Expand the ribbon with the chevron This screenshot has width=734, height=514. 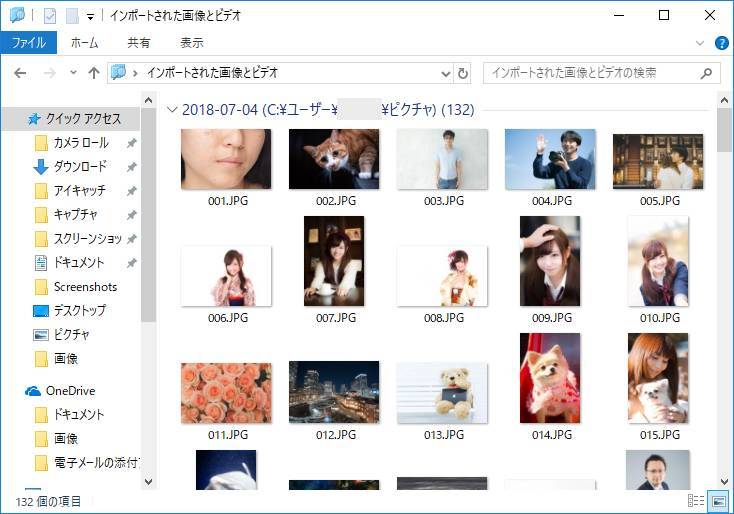click(x=700, y=43)
